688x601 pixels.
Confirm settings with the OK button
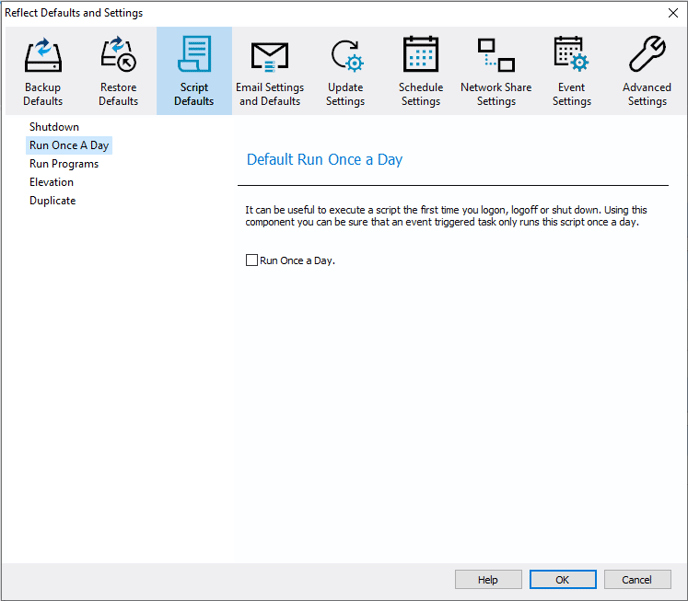[x=563, y=580]
